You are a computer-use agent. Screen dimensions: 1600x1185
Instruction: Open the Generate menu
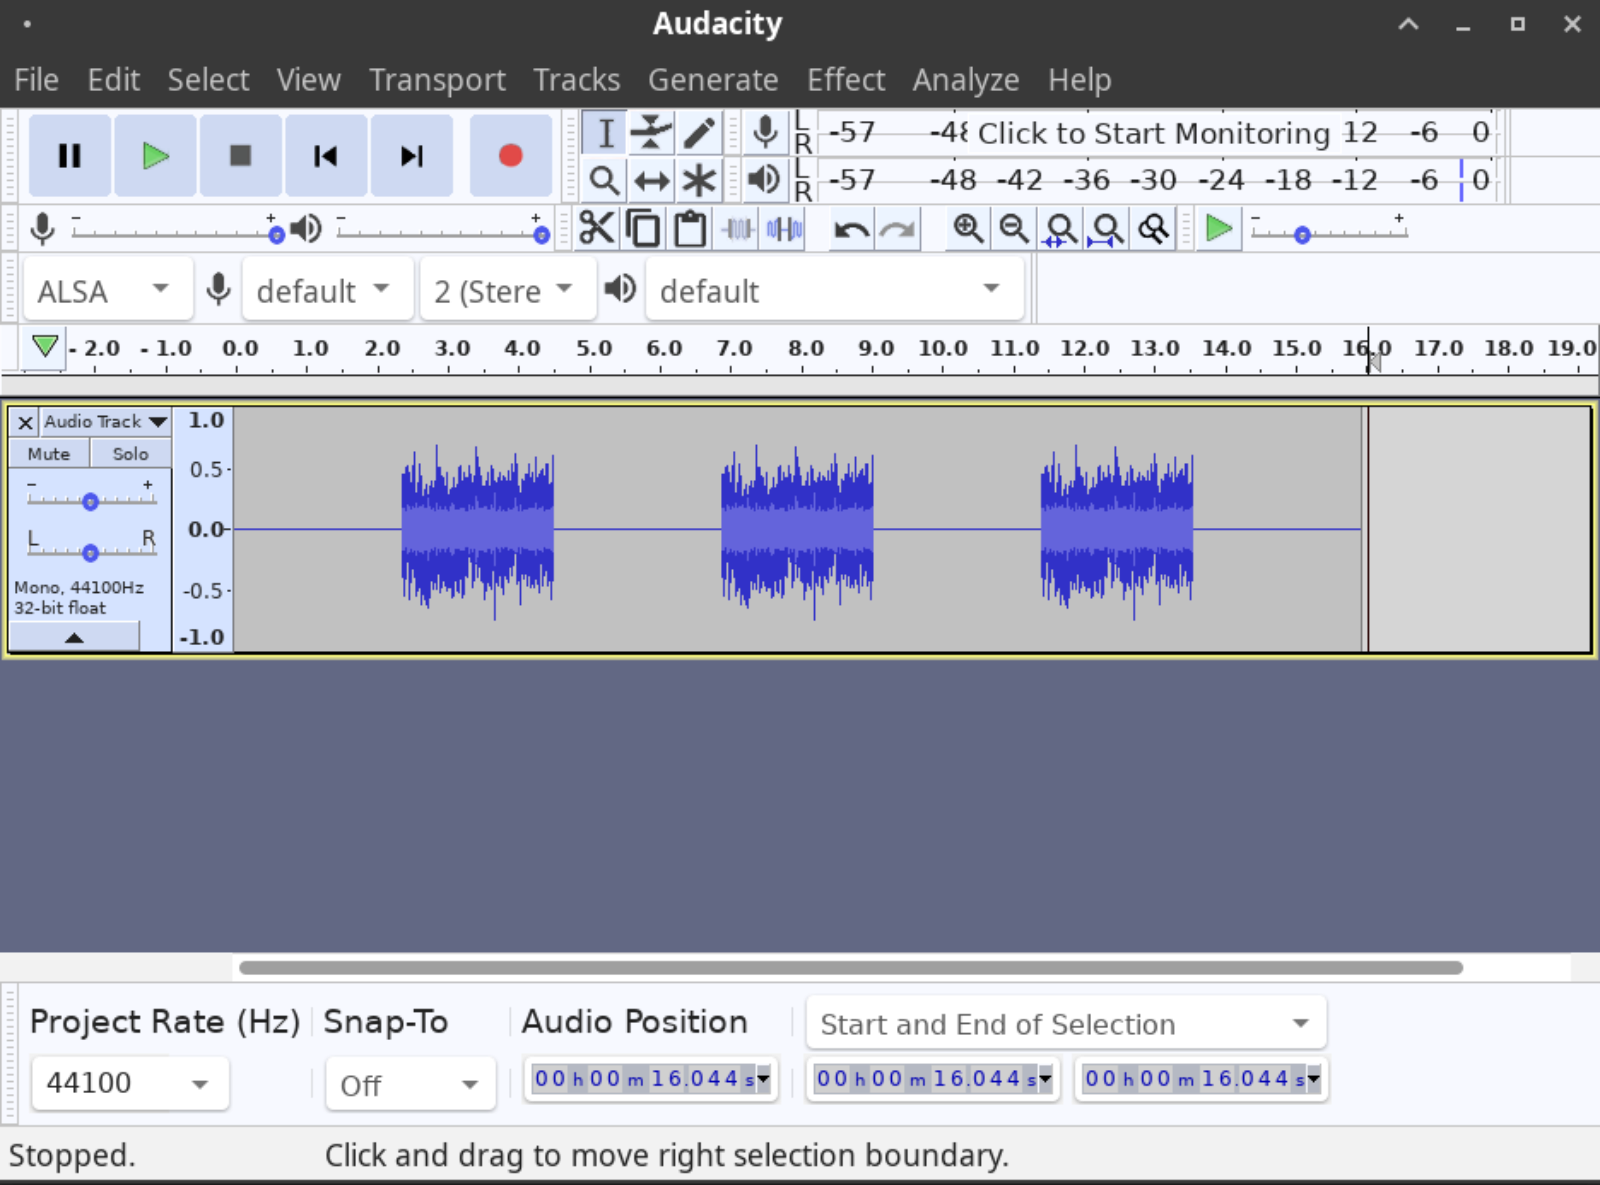(713, 80)
